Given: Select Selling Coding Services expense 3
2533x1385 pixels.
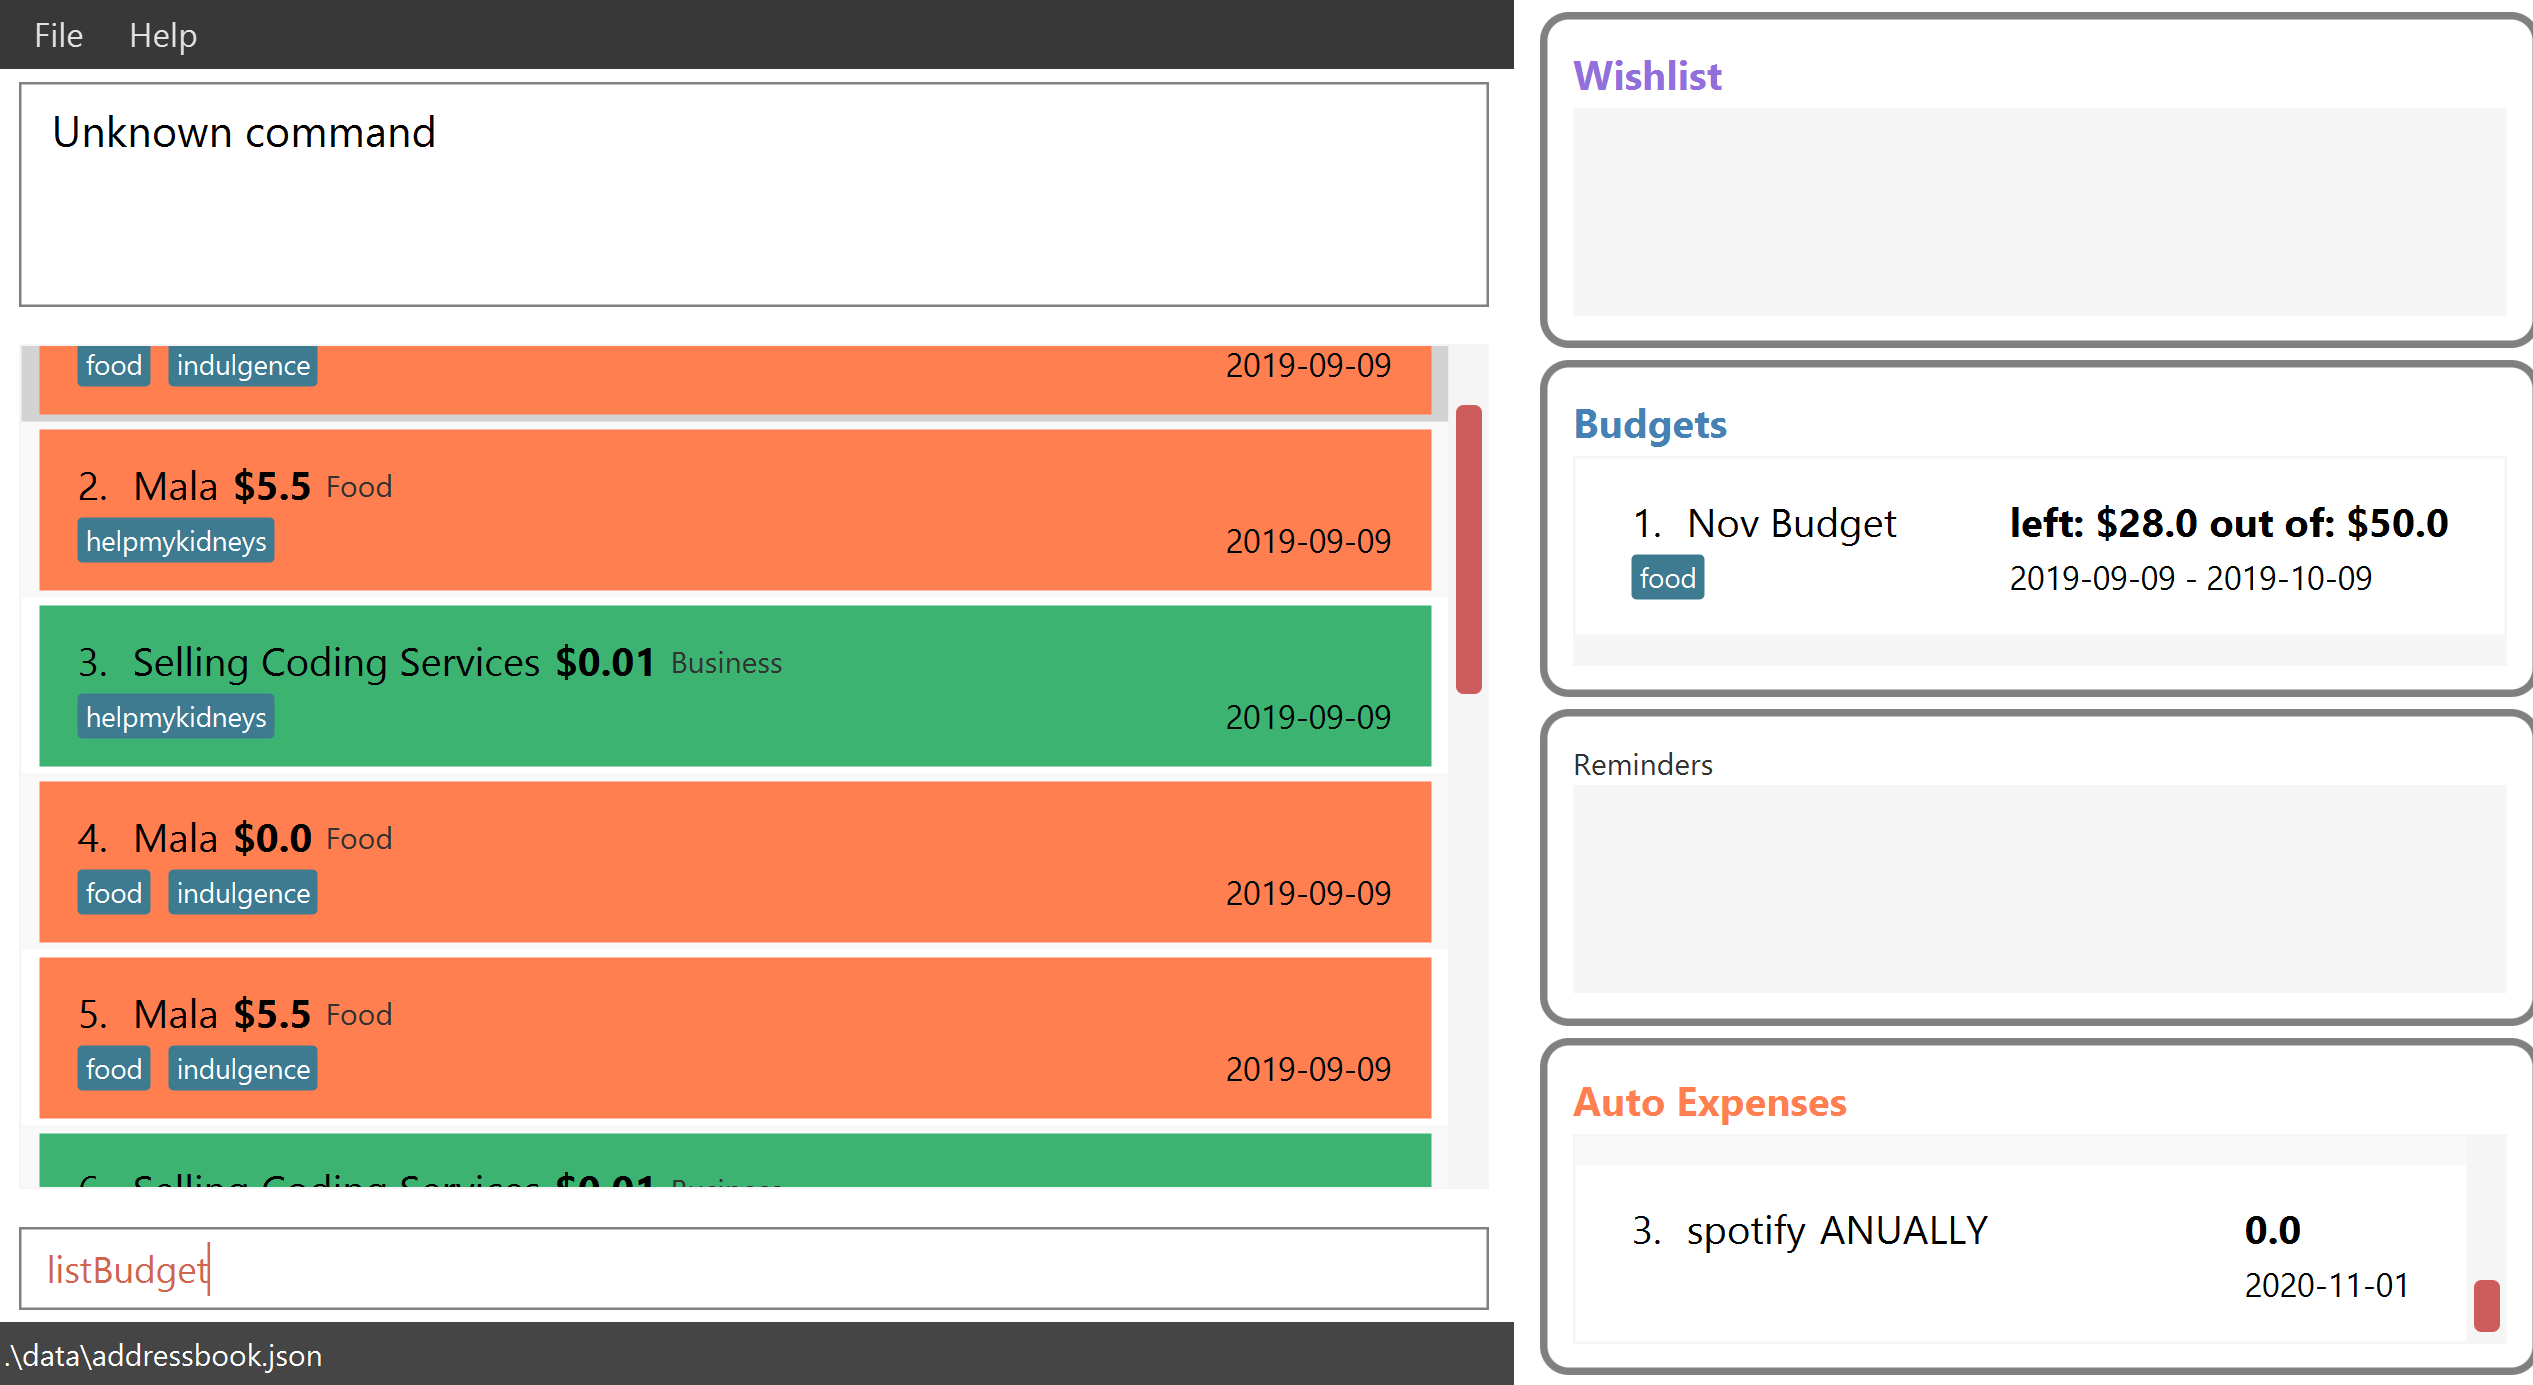Looking at the screenshot, I should tap(735, 686).
